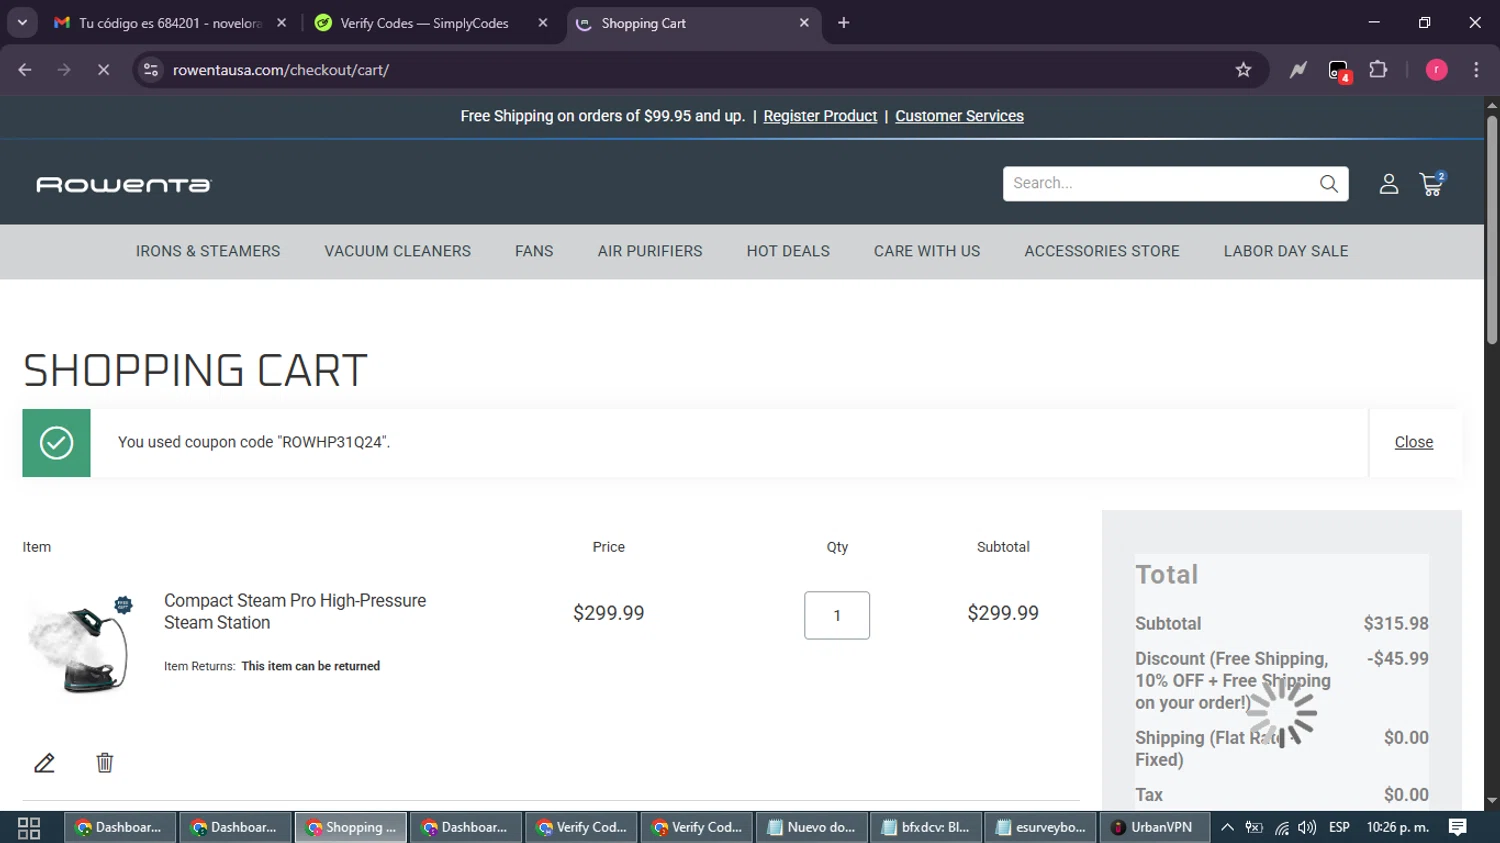
Task: Open Labor Day Sale menu
Action: point(1286,252)
